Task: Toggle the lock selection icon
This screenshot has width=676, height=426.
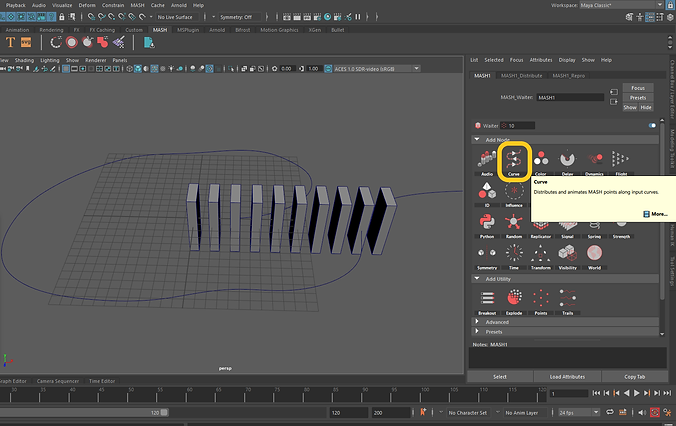Action: 62,17
